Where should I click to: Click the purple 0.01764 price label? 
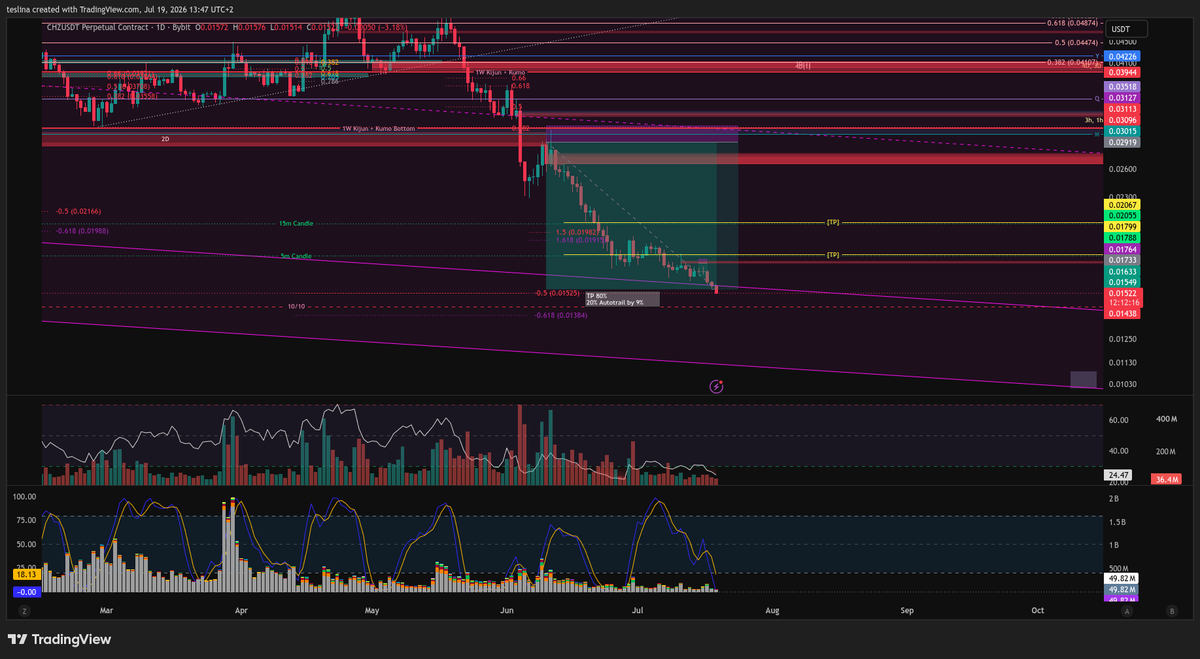[1121, 249]
